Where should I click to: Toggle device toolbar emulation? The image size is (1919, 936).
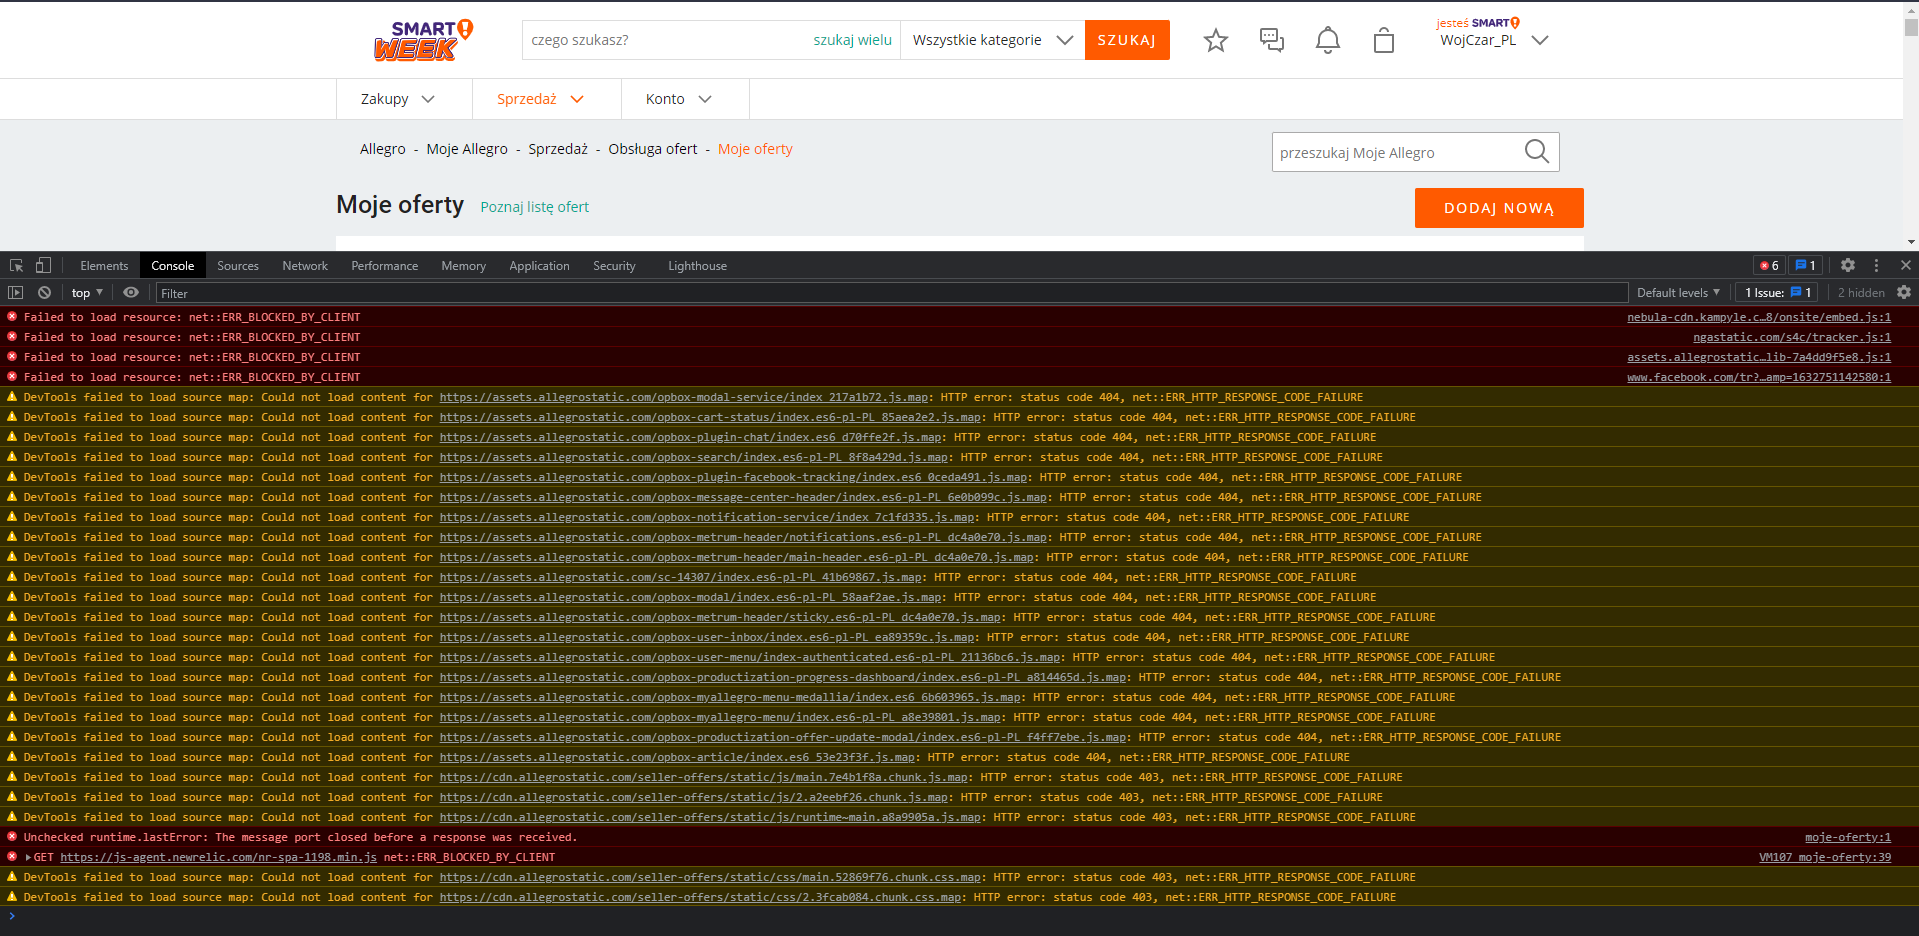click(x=43, y=266)
